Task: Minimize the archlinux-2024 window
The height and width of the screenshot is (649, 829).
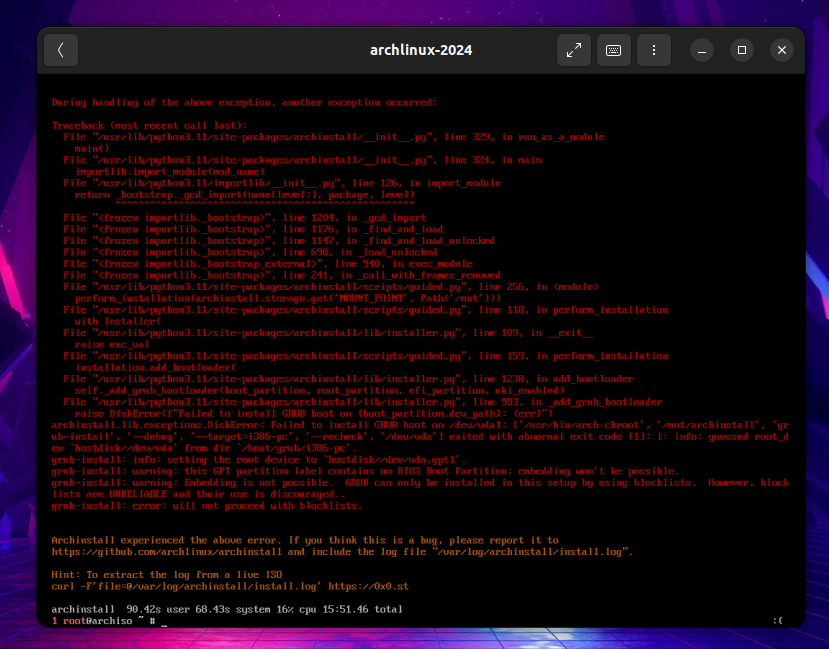Action: pyautogui.click(x=701, y=49)
